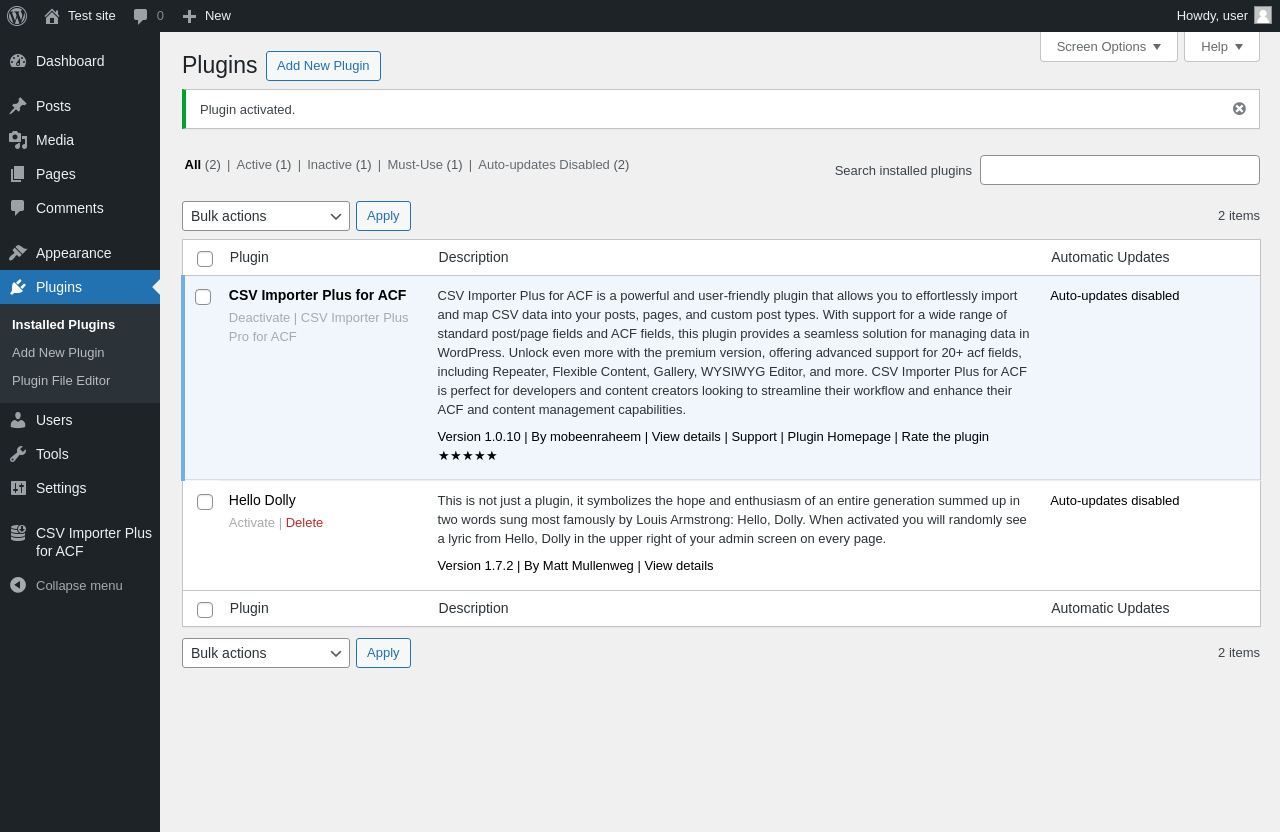Sort by the Plugin column header
This screenshot has width=1280, height=832.
click(249, 257)
